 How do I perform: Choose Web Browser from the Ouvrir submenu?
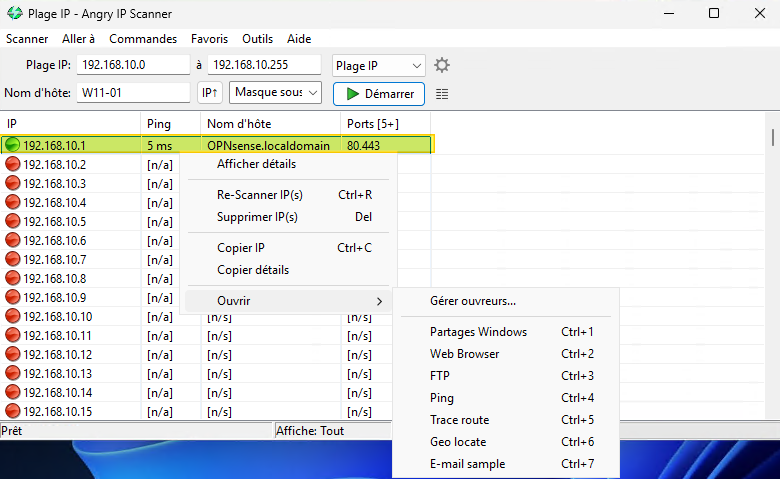click(464, 354)
